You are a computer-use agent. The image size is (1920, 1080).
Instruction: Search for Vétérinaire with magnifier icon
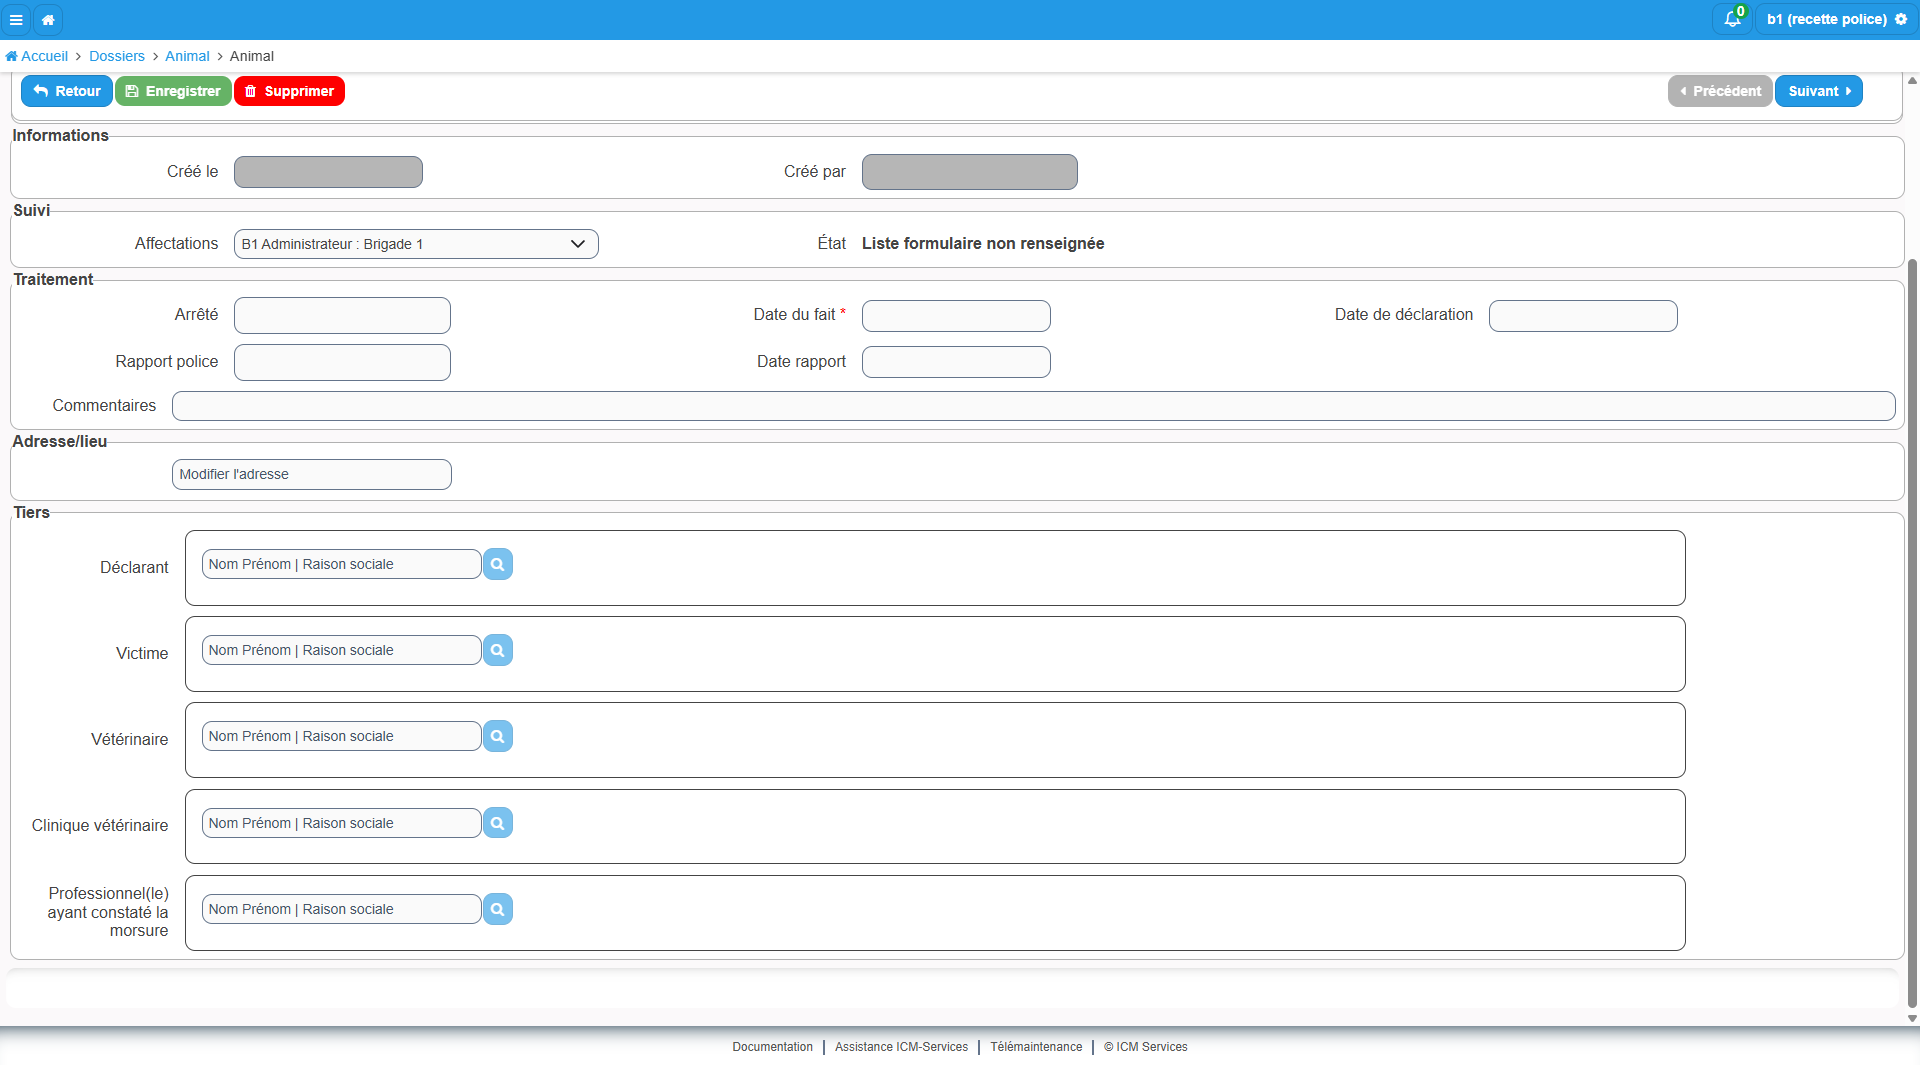tap(497, 736)
